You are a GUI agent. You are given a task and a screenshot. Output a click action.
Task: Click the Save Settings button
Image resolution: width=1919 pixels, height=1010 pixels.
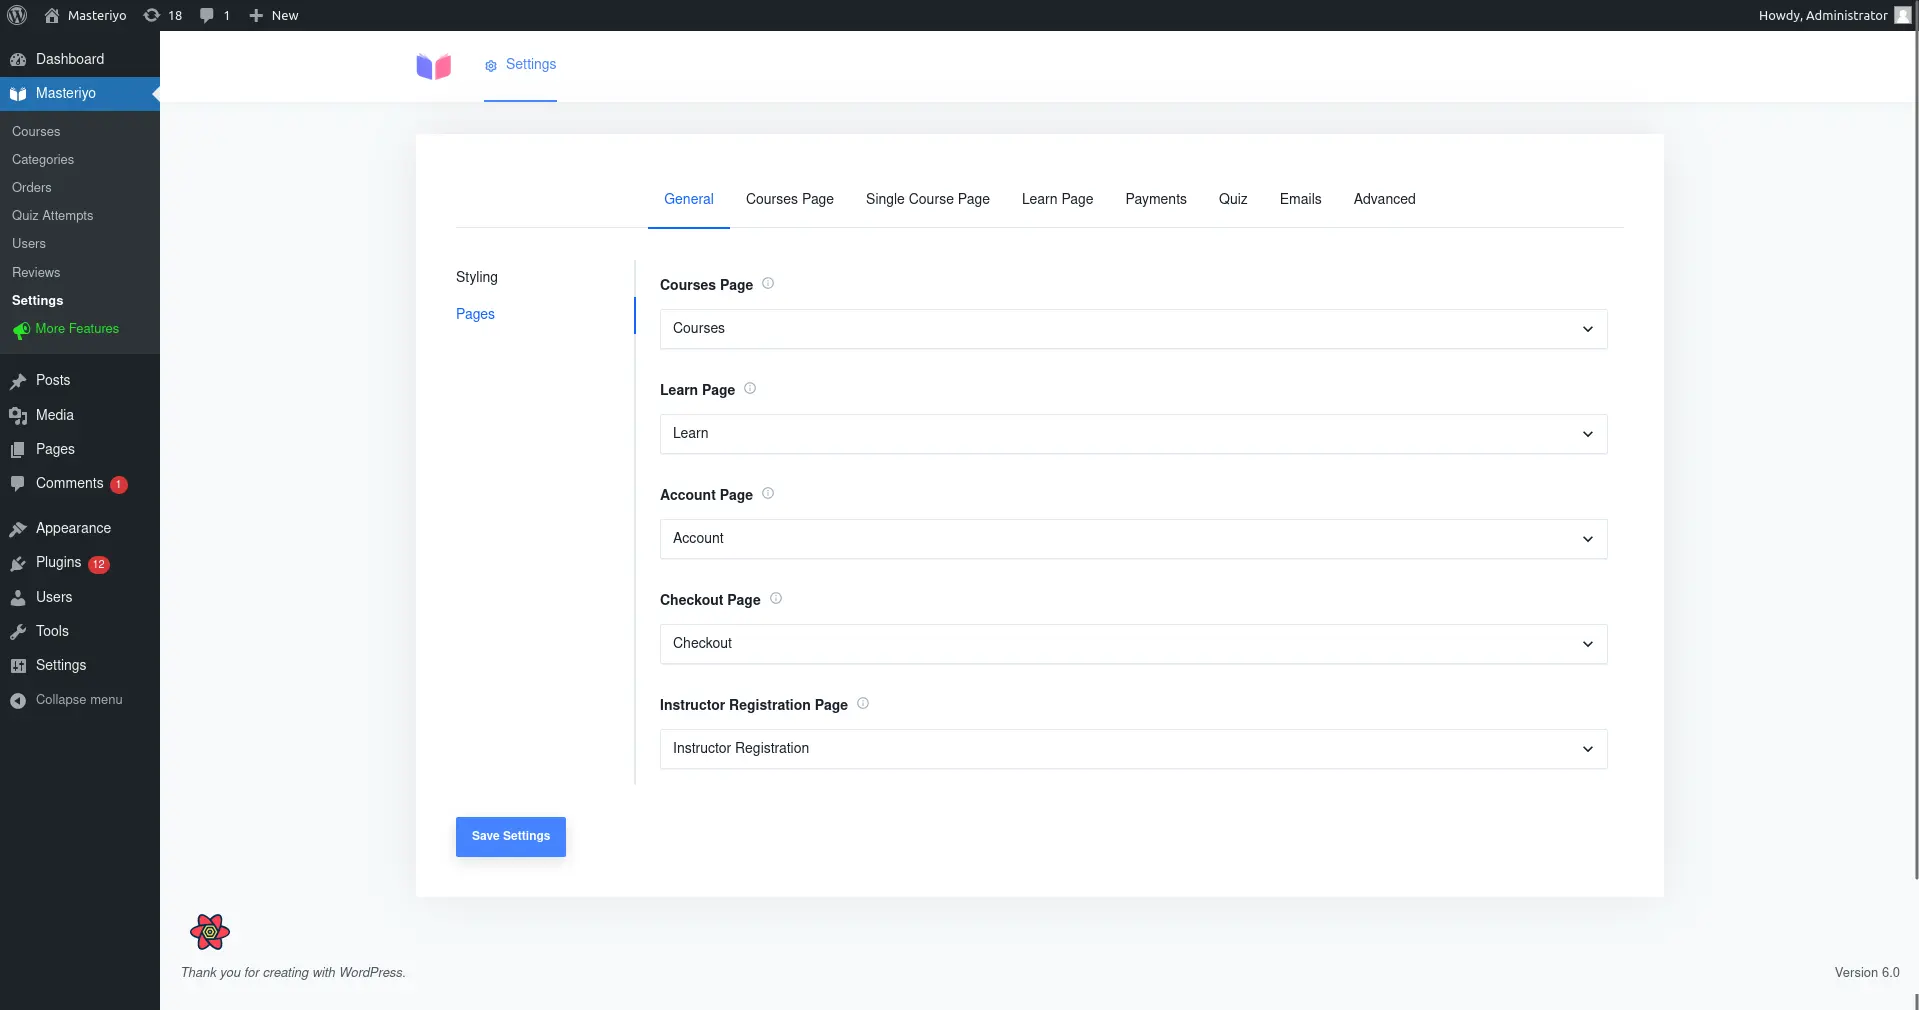tap(511, 837)
